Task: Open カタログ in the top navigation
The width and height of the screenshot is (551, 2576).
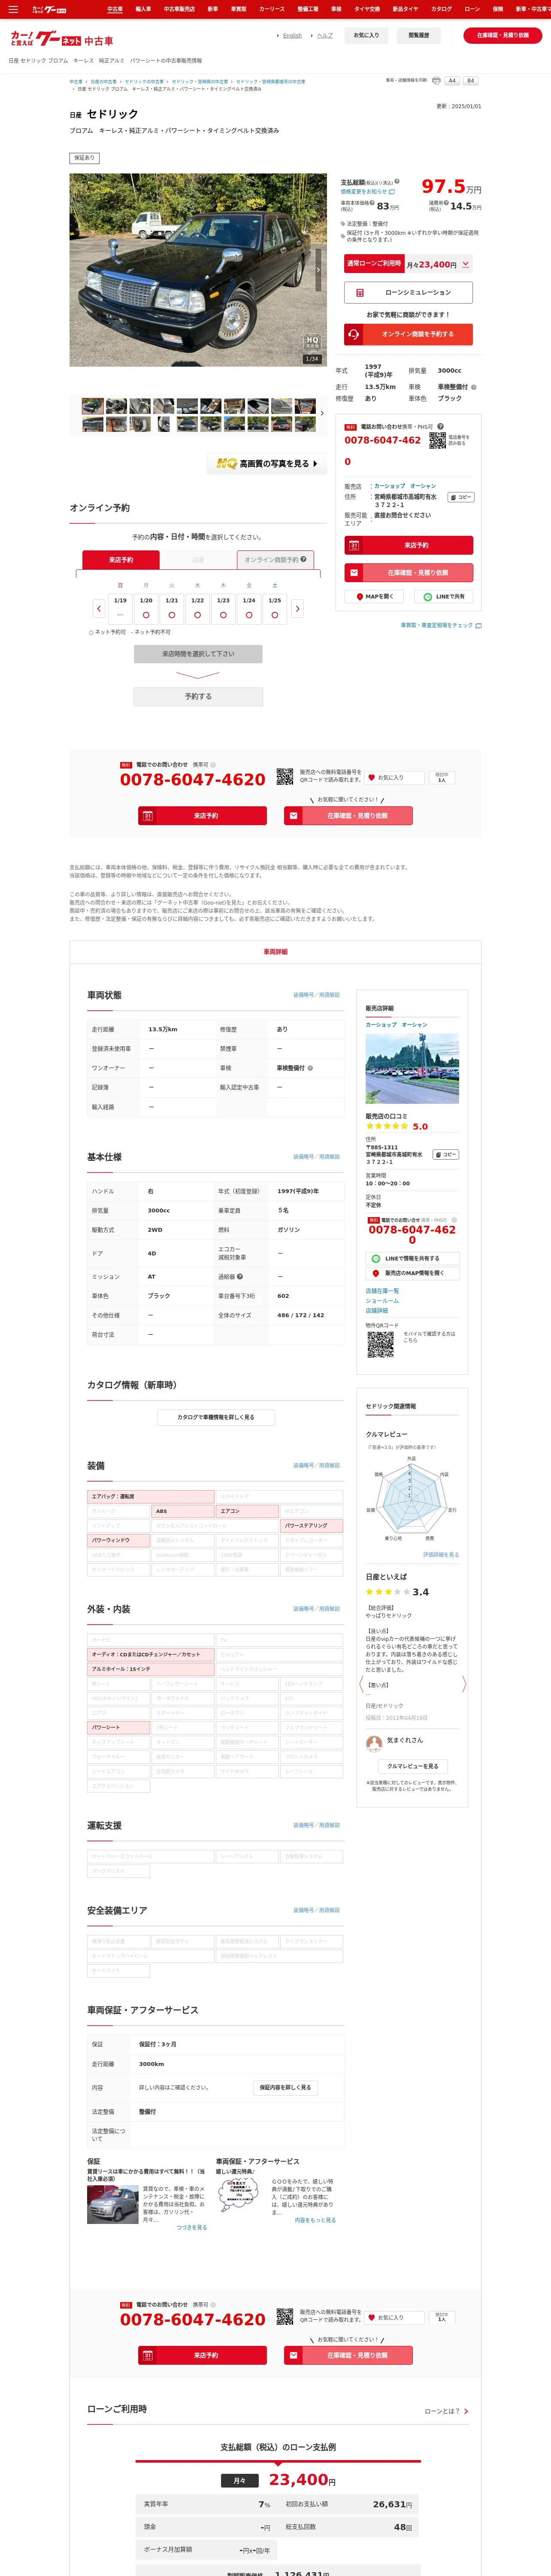Action: [x=441, y=9]
